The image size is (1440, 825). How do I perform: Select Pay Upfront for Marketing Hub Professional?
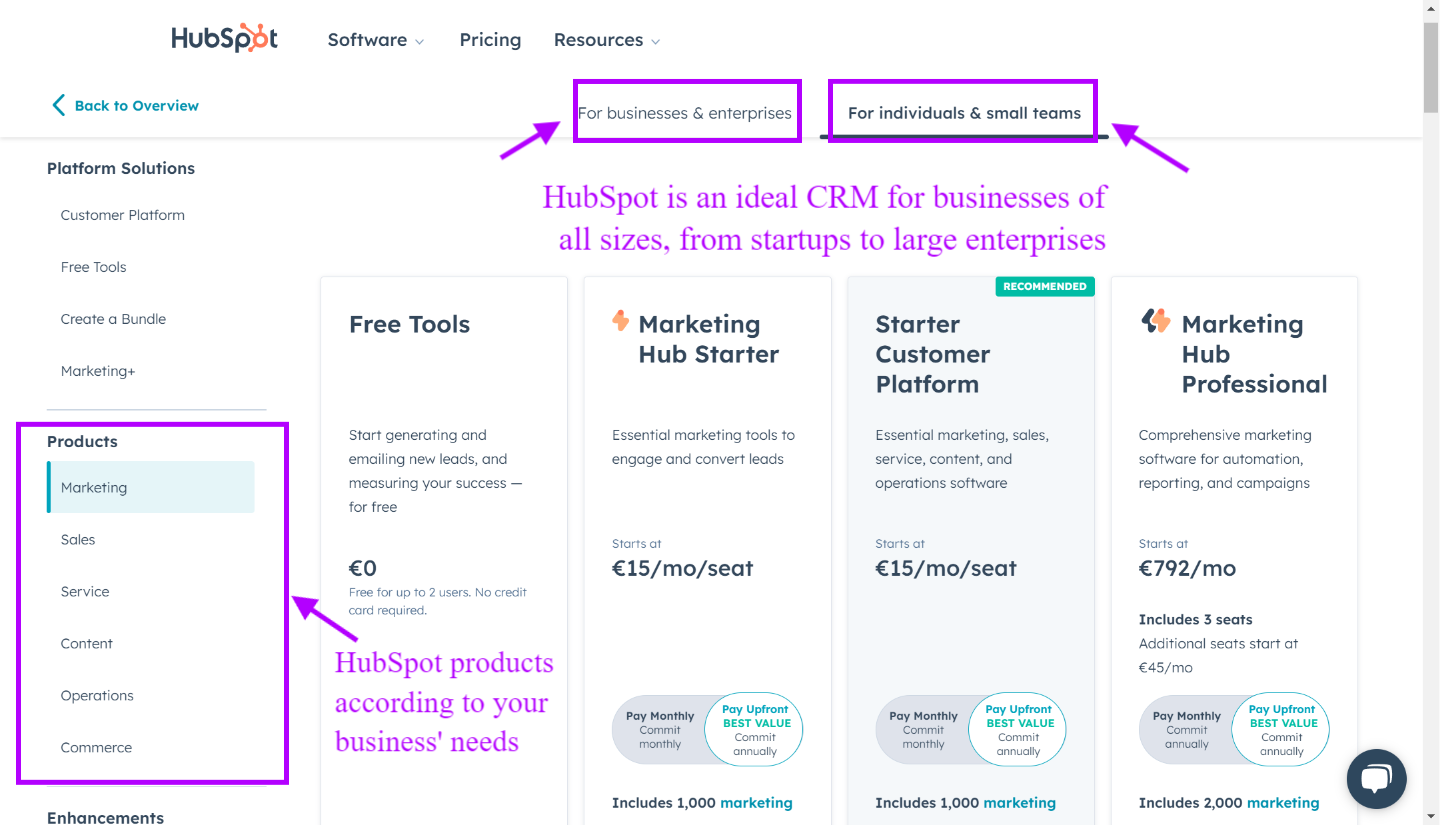pyautogui.click(x=1280, y=729)
